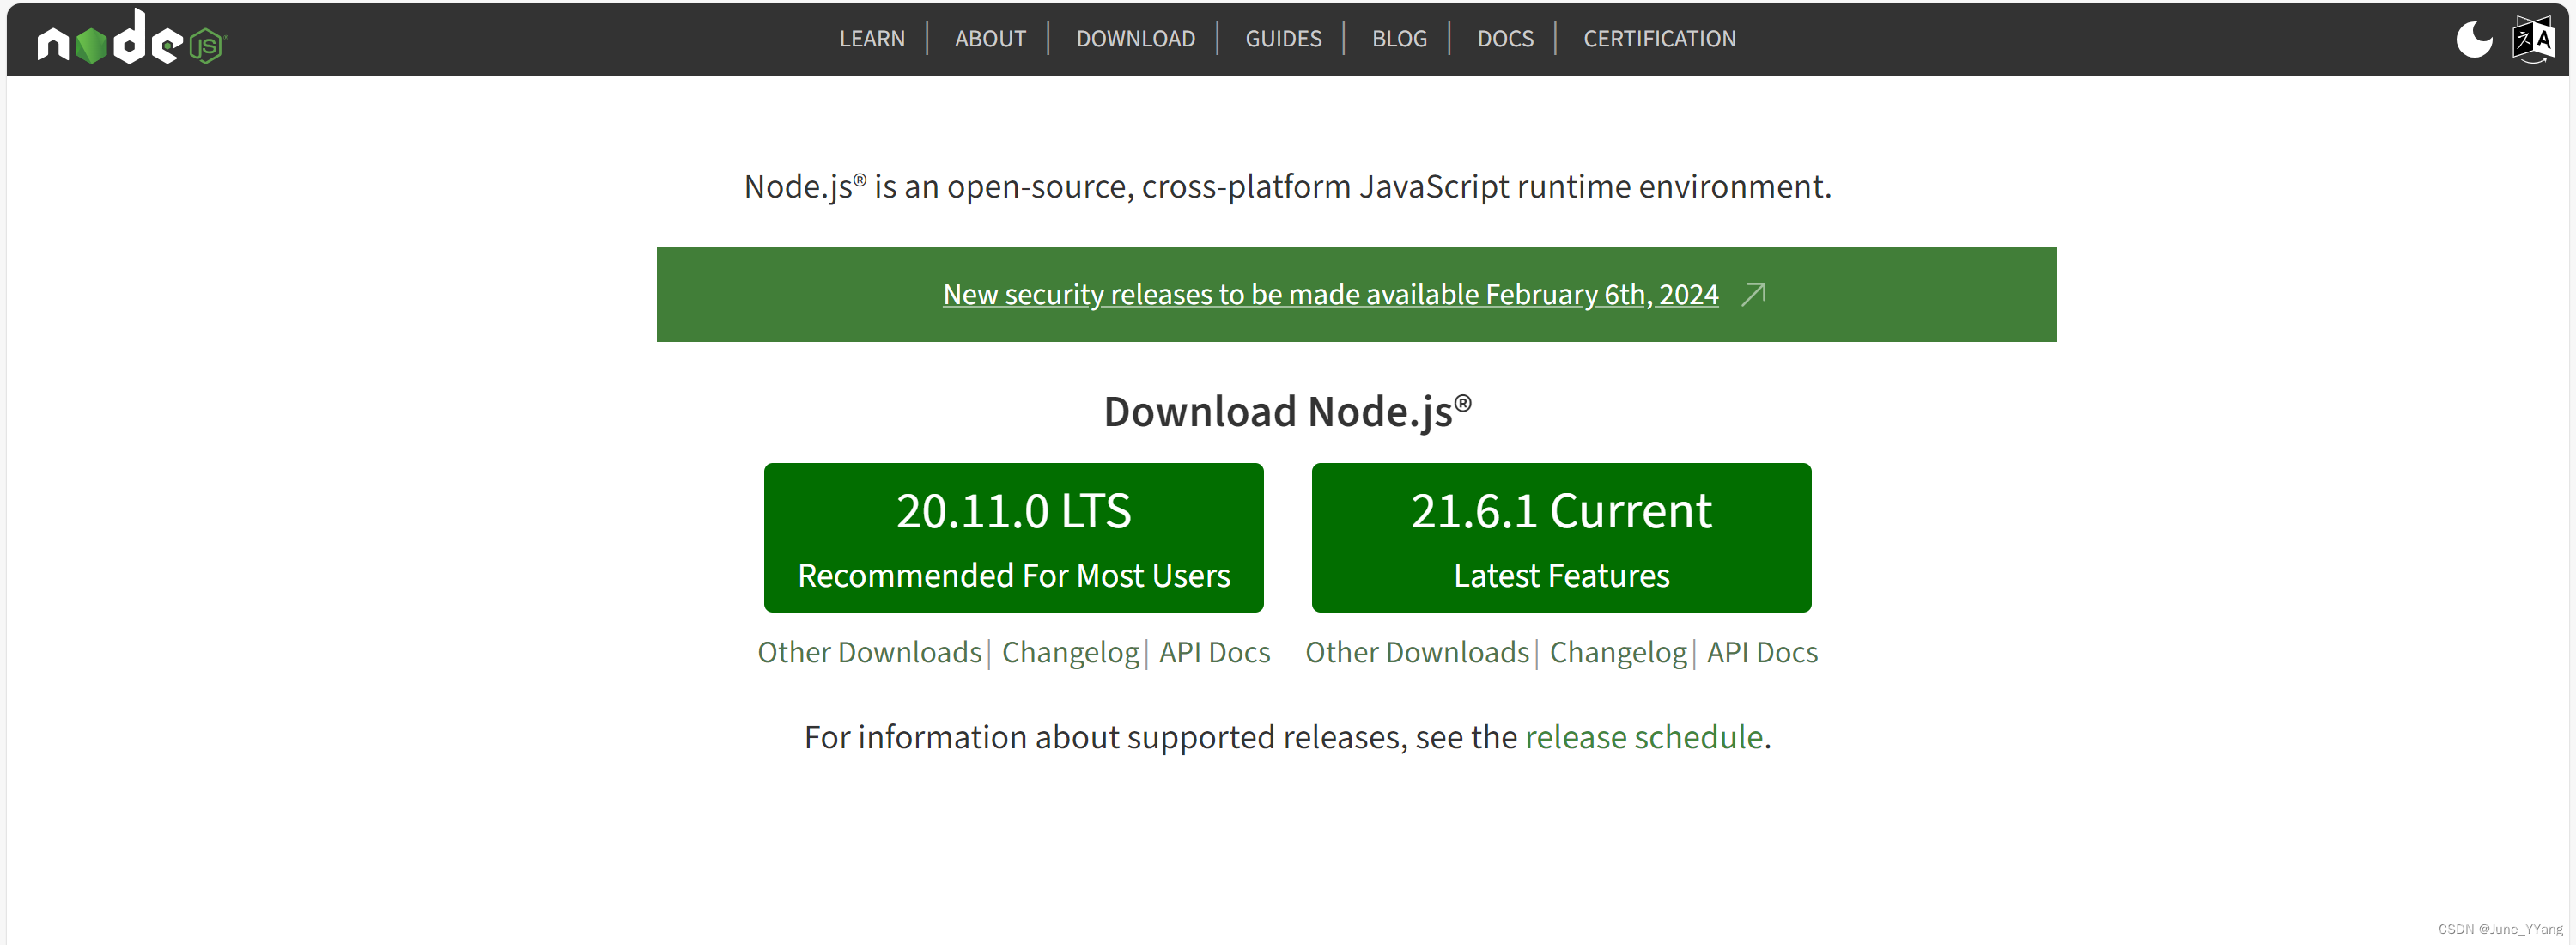This screenshot has height=945, width=2576.
Task: Open the language translation switcher icon
Action: (x=2533, y=39)
